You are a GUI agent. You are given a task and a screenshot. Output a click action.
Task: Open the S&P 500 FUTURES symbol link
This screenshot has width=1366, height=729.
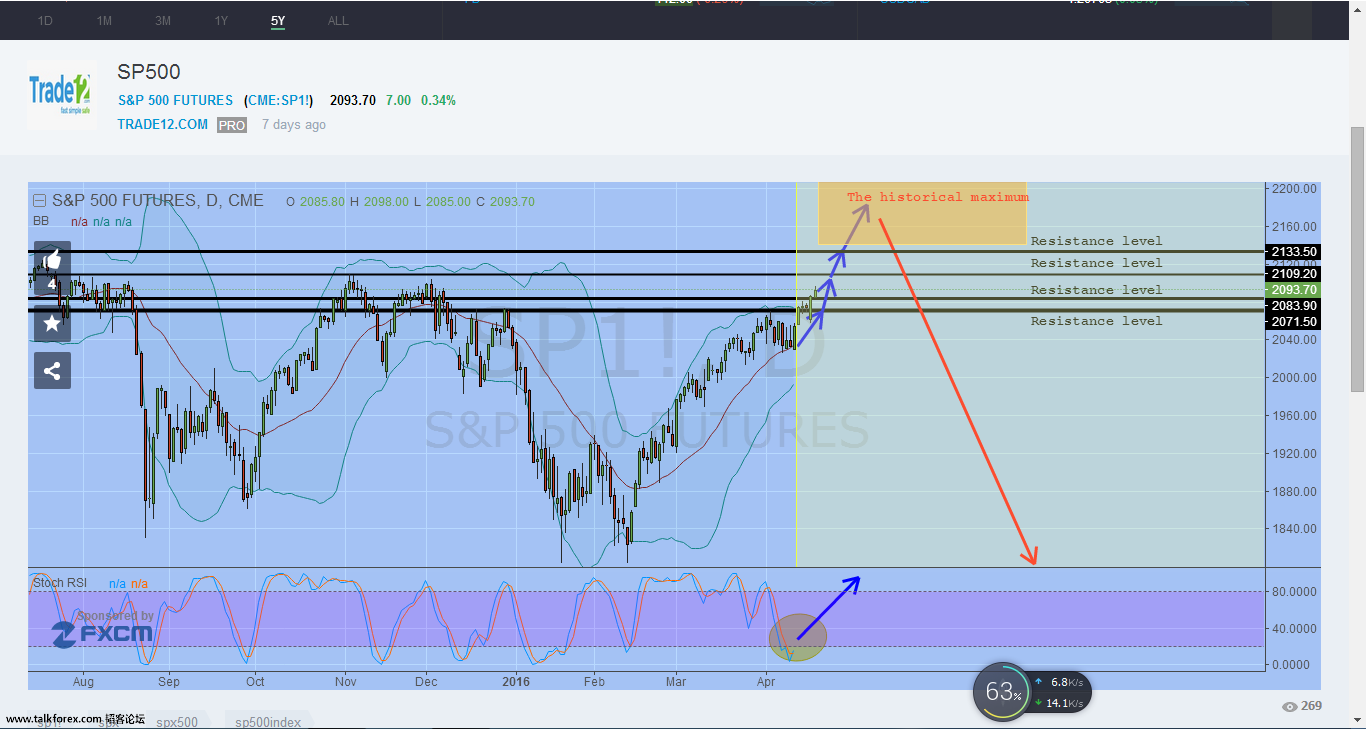click(175, 100)
